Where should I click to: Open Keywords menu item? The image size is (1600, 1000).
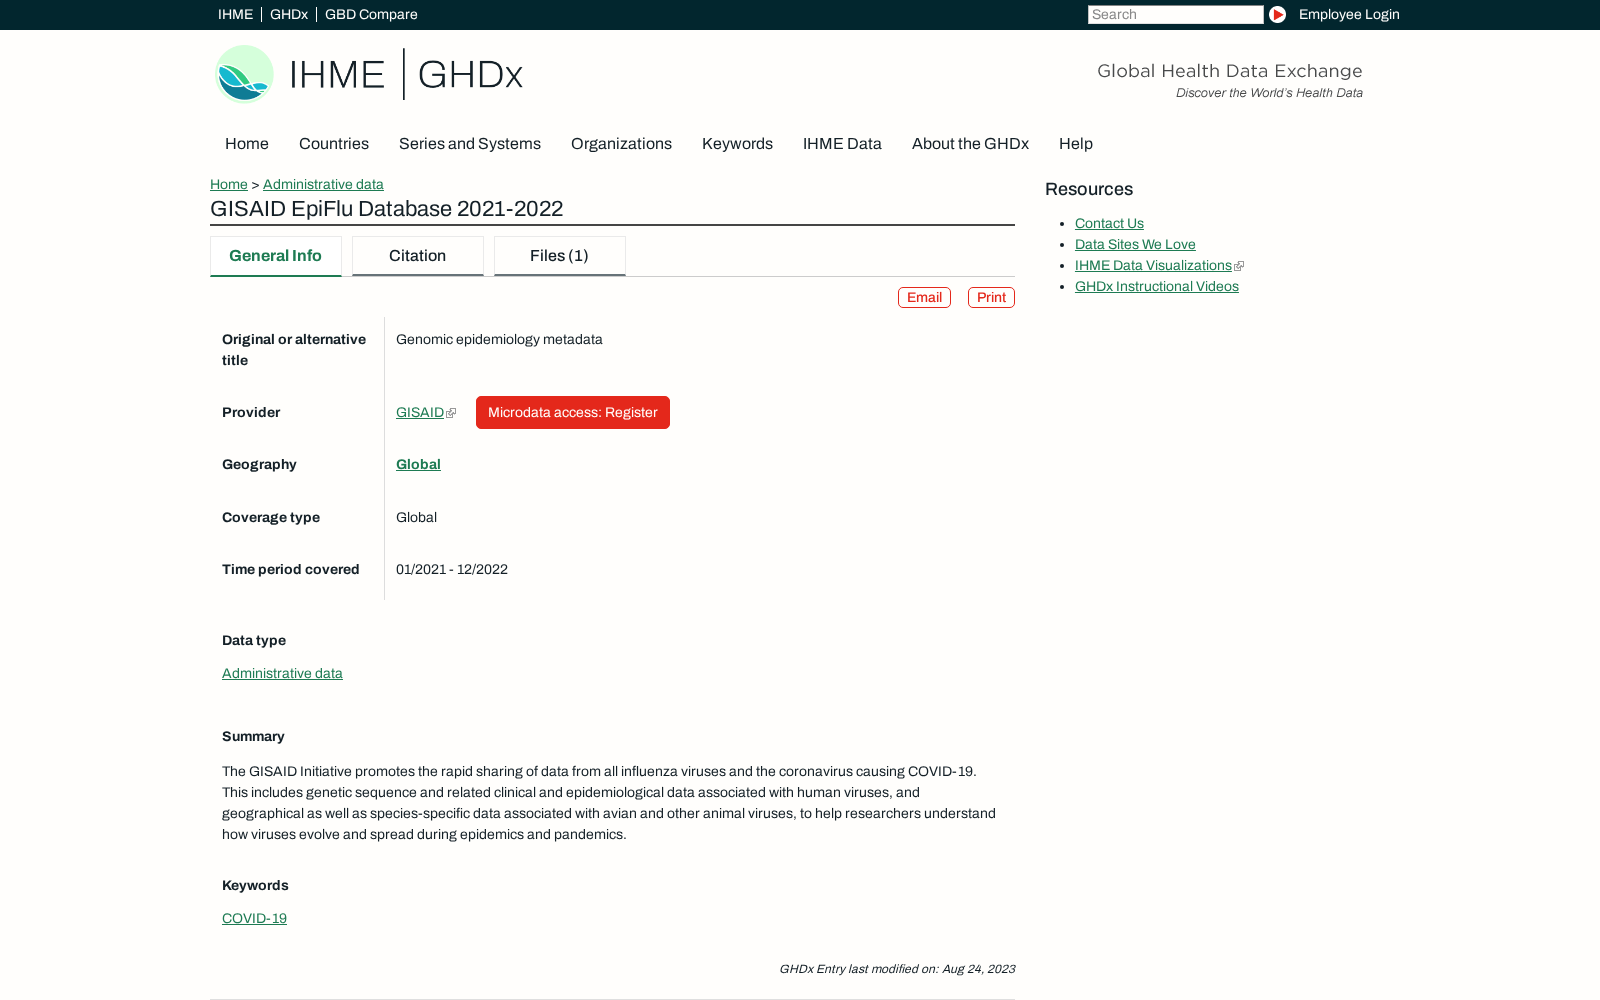point(737,144)
